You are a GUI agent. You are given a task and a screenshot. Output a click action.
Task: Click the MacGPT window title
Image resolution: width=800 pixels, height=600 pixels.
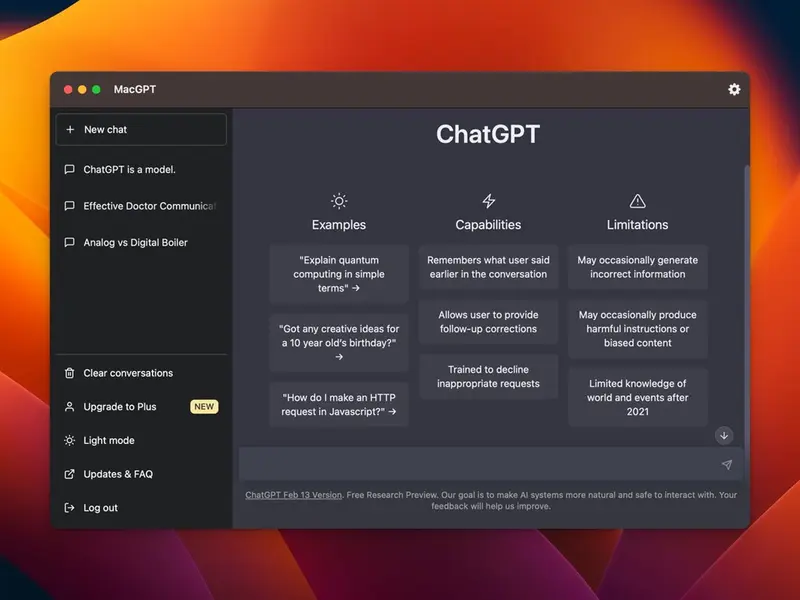click(135, 89)
